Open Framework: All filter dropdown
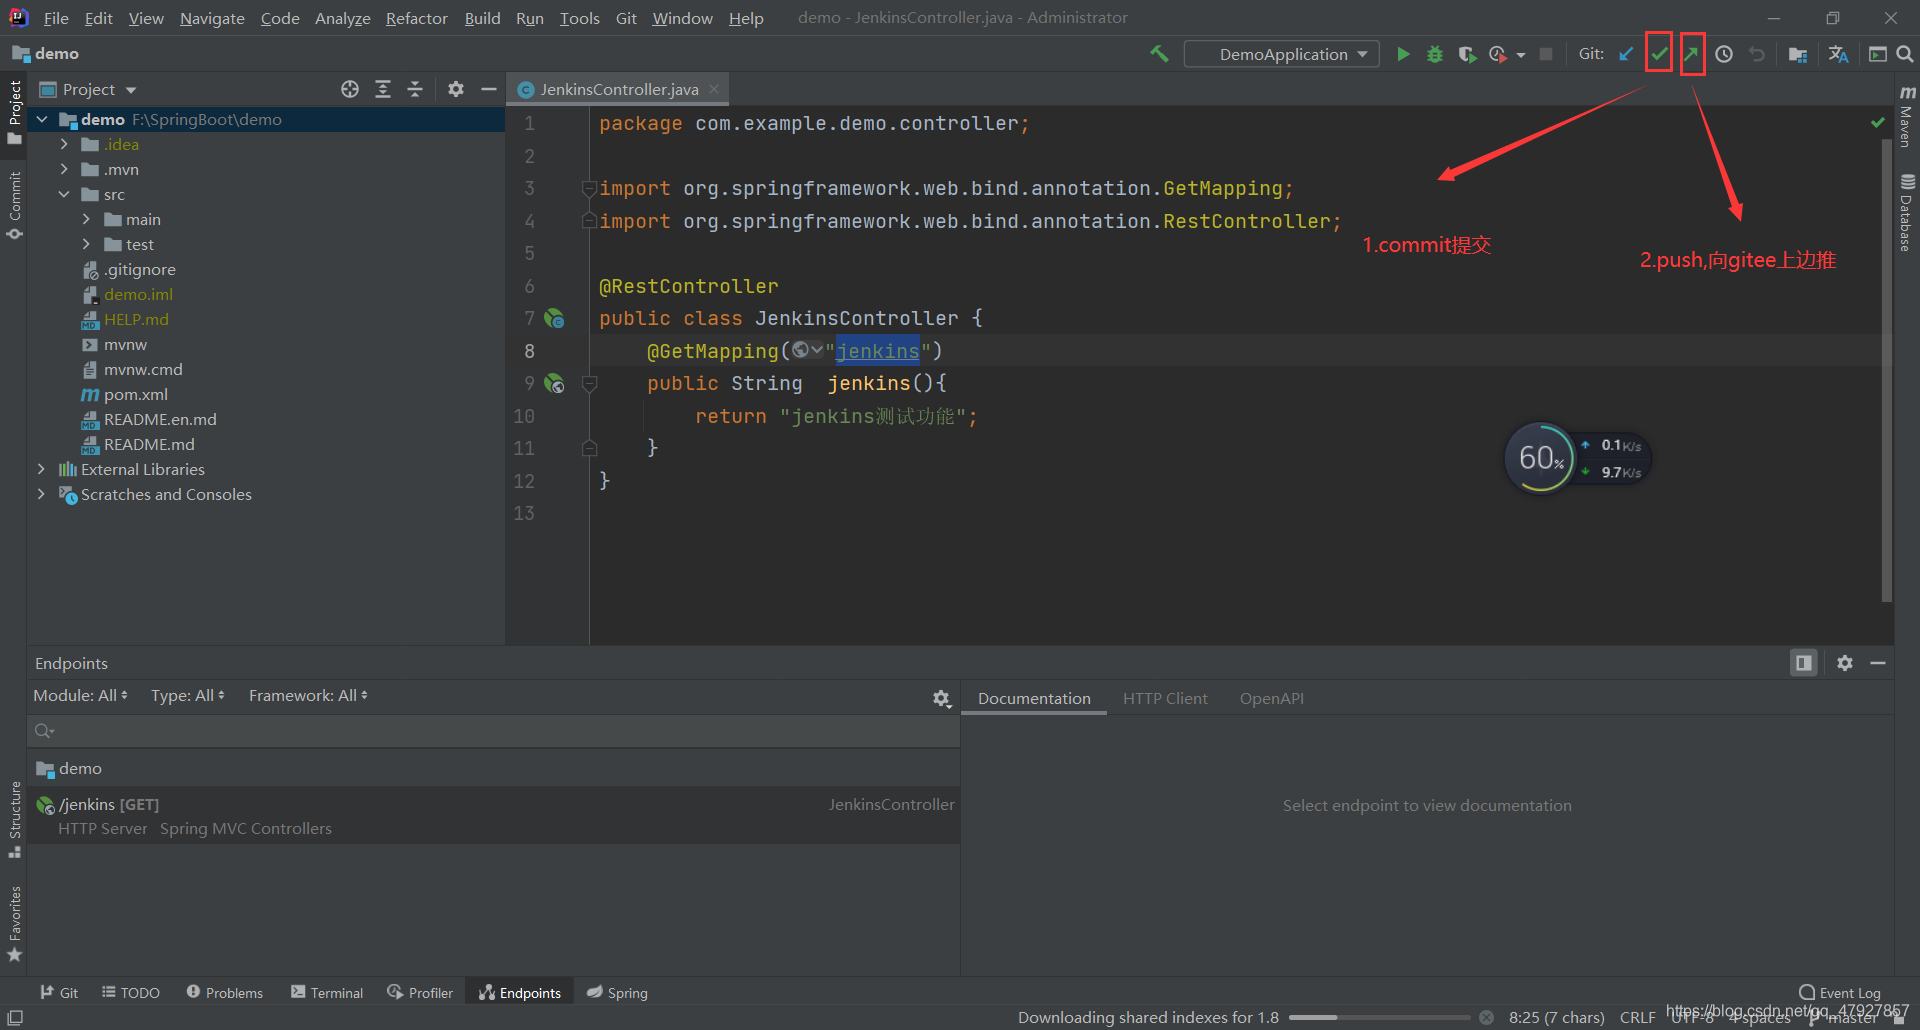Viewport: 1920px width, 1030px height. (x=308, y=695)
